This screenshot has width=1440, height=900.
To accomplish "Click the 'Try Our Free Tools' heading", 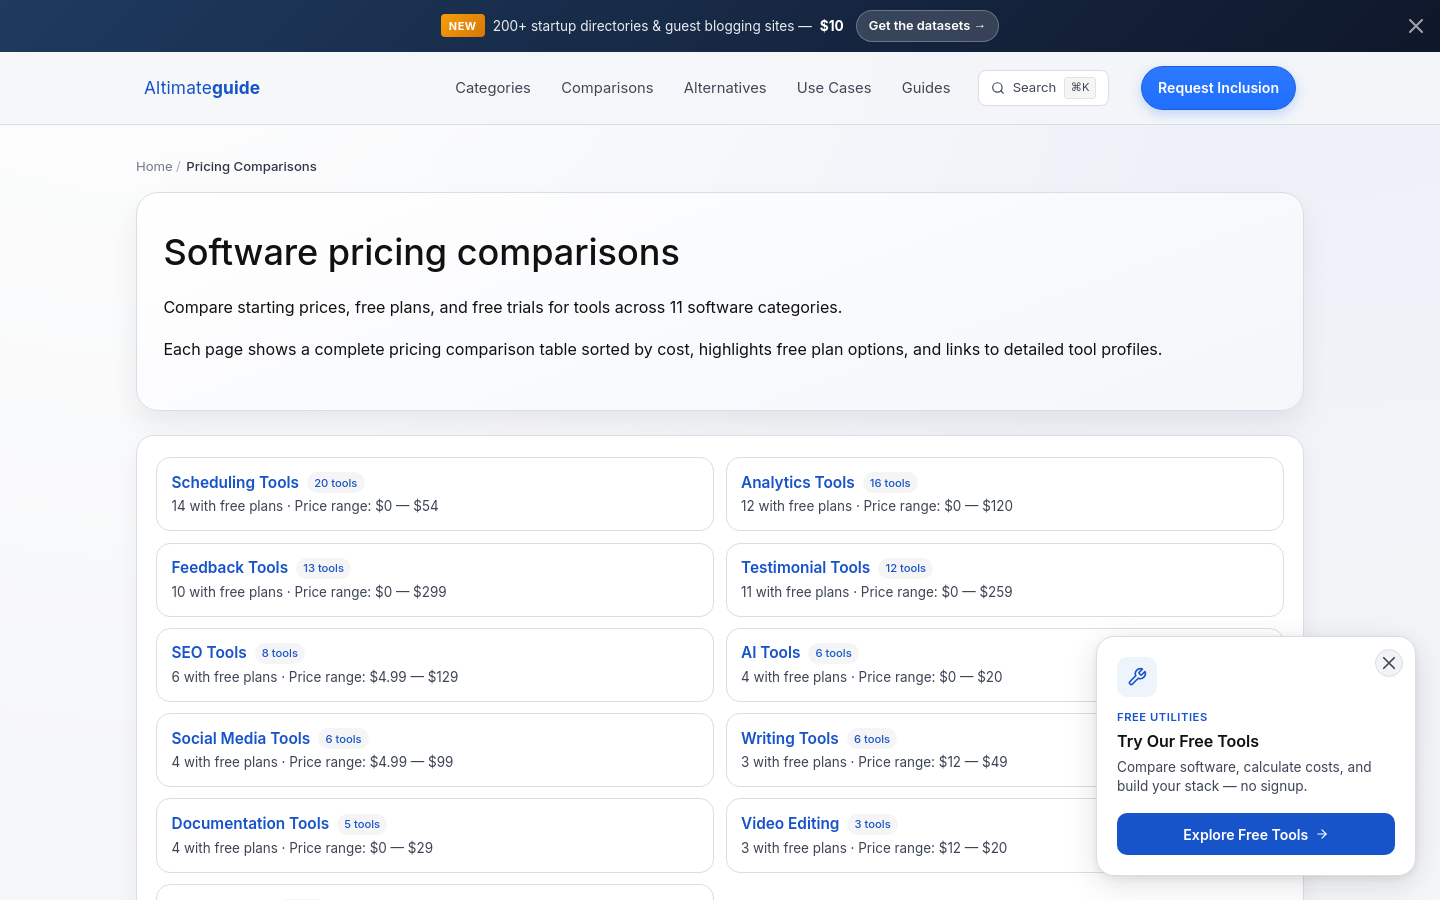I will pos(1188,741).
